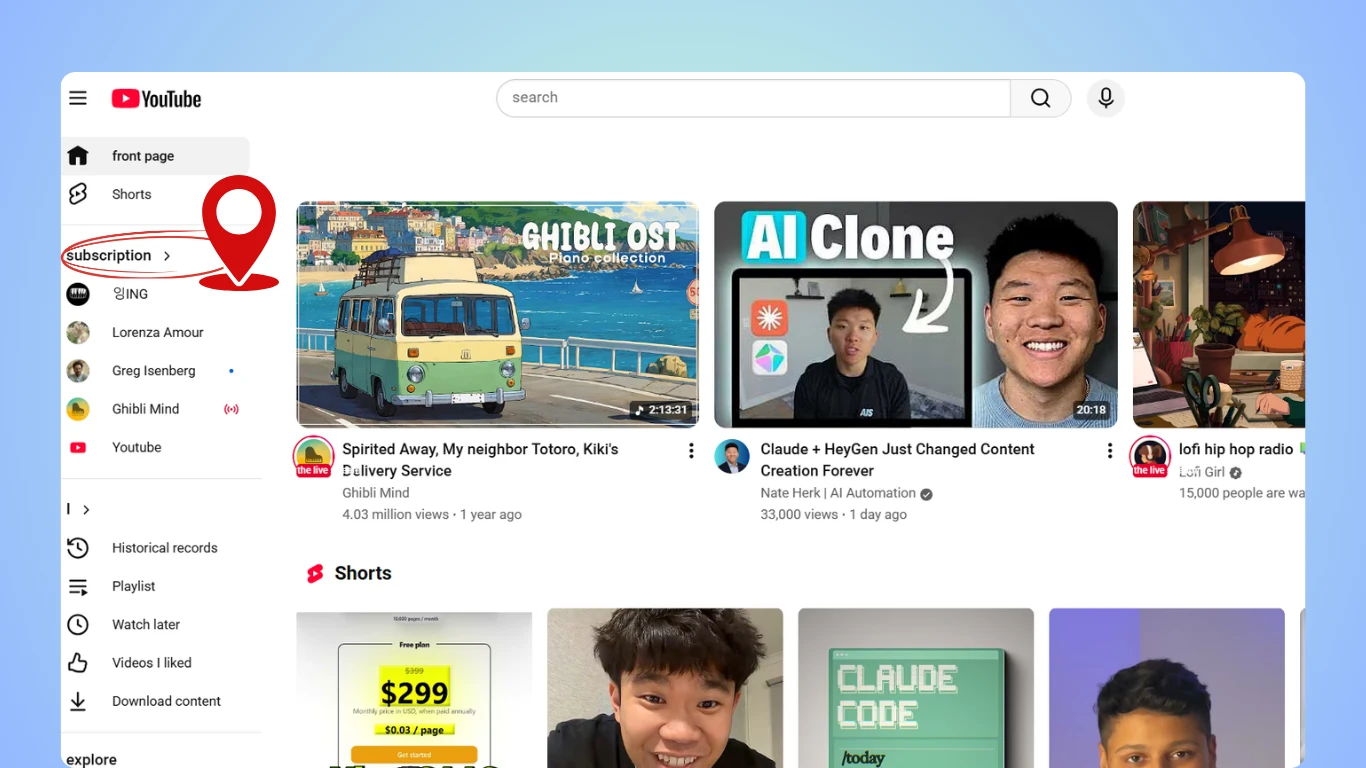Screen dimensions: 1366x768
Task: Open the Claude Code short thumbnail
Action: coord(915,688)
